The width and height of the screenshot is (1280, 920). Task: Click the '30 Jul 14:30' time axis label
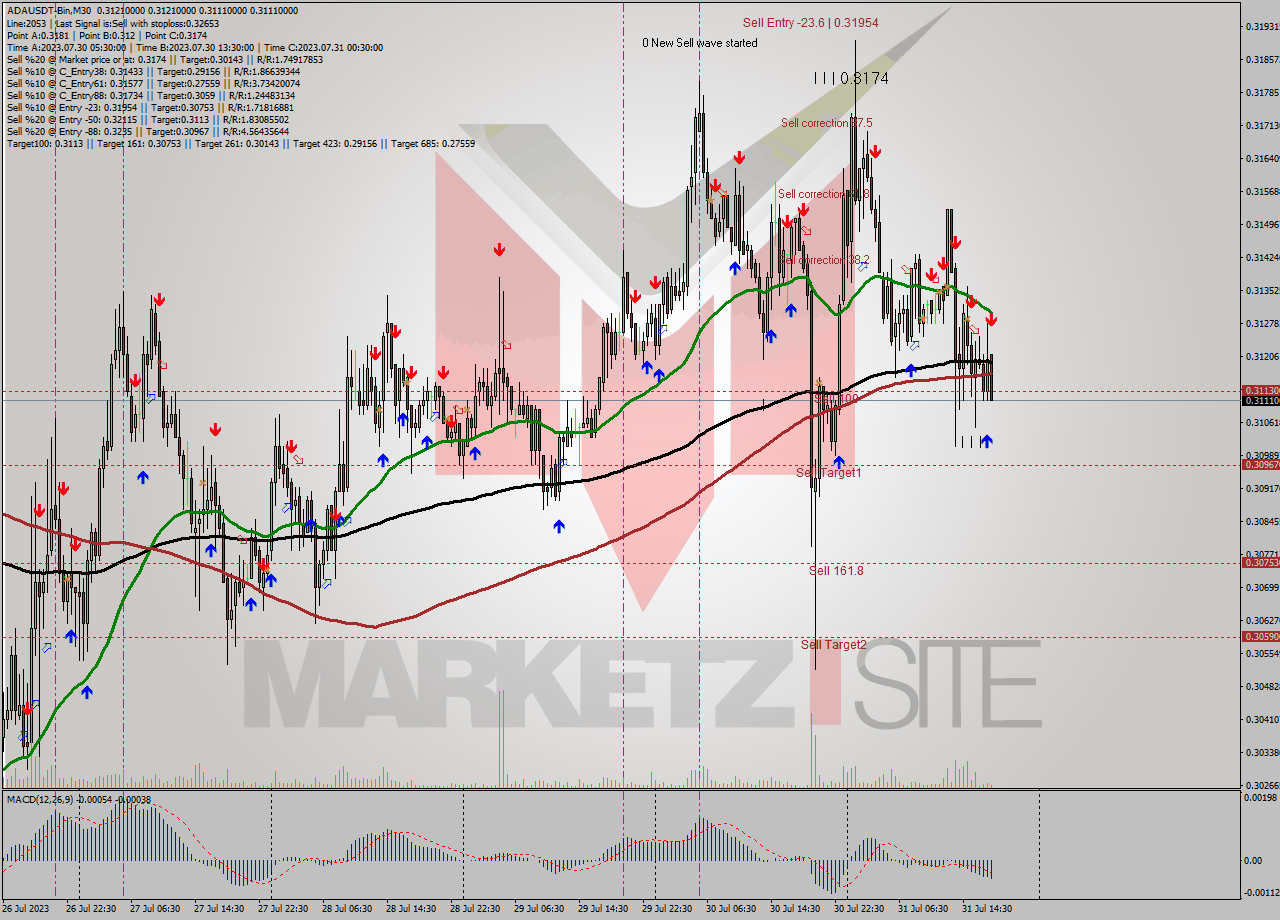pos(795,909)
